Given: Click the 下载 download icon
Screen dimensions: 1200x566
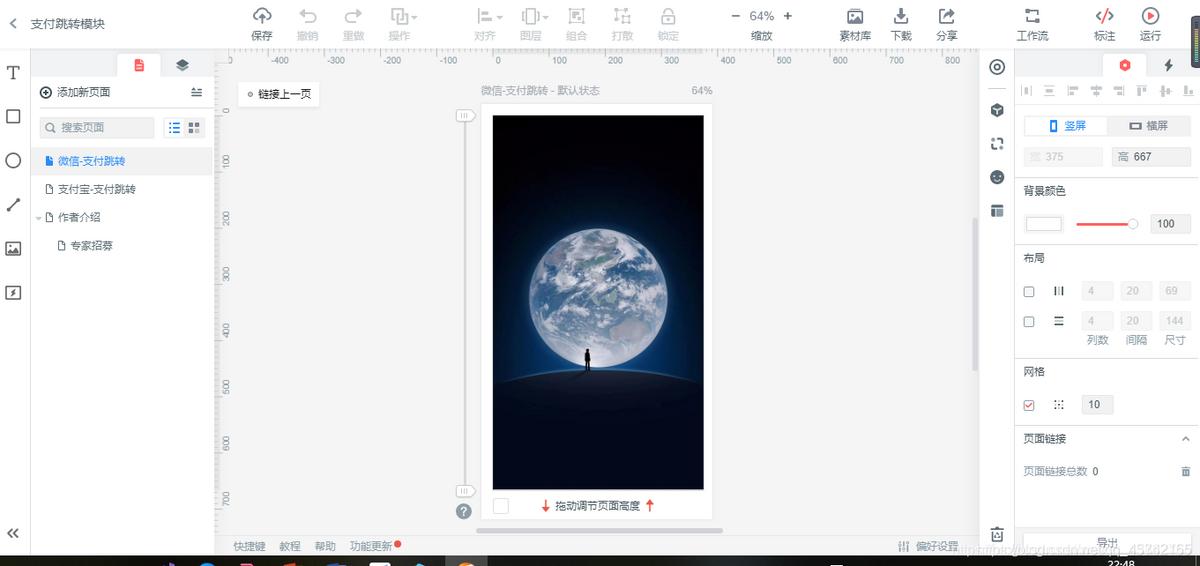Looking at the screenshot, I should click(x=901, y=16).
